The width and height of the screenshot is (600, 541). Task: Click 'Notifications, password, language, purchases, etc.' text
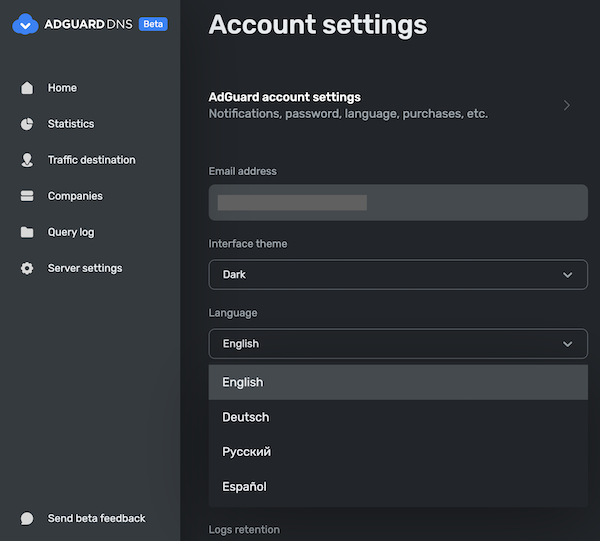click(x=348, y=114)
